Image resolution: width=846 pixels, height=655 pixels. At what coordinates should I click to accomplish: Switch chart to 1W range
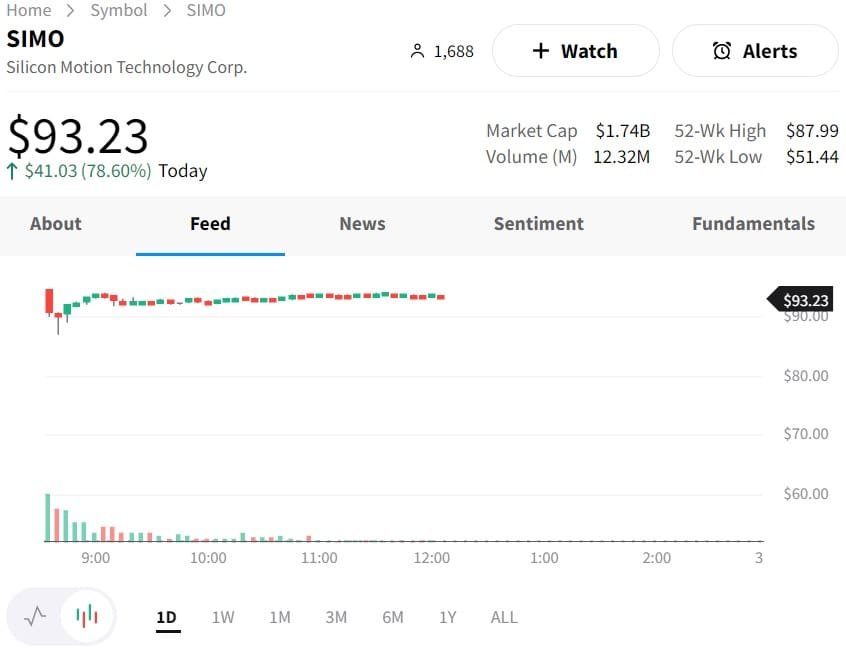pos(223,617)
